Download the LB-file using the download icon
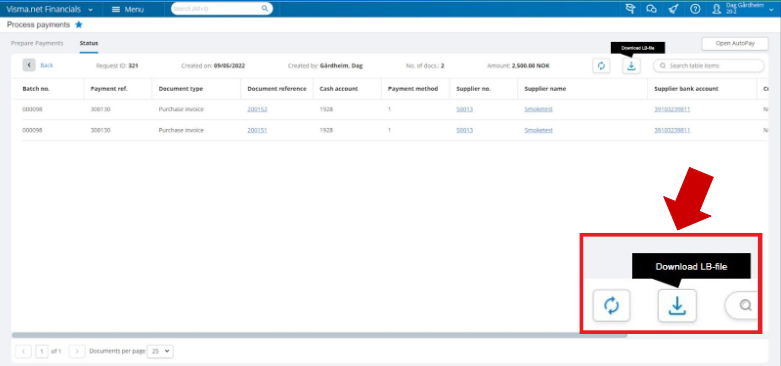 [x=631, y=66]
